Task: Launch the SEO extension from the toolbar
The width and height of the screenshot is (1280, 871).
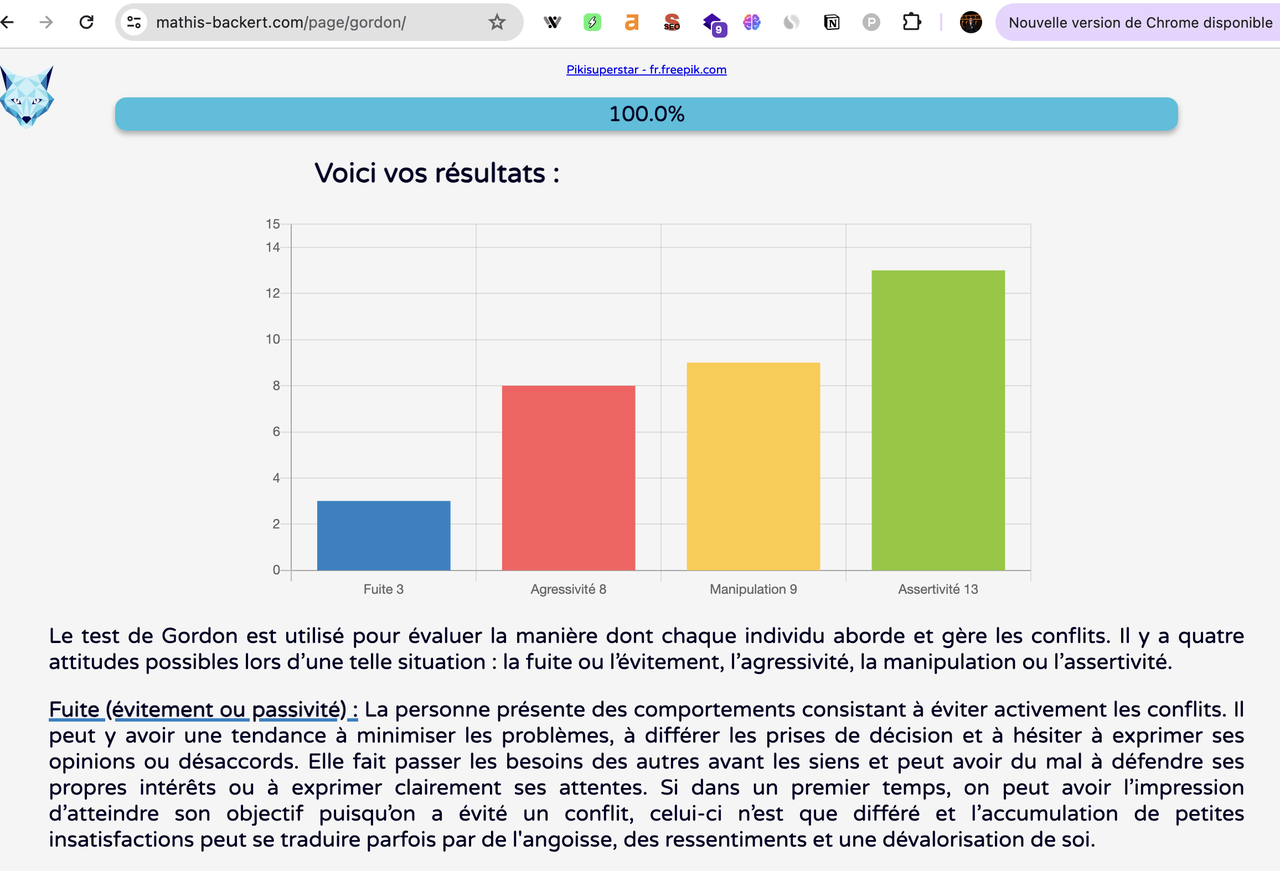Action: [x=671, y=21]
